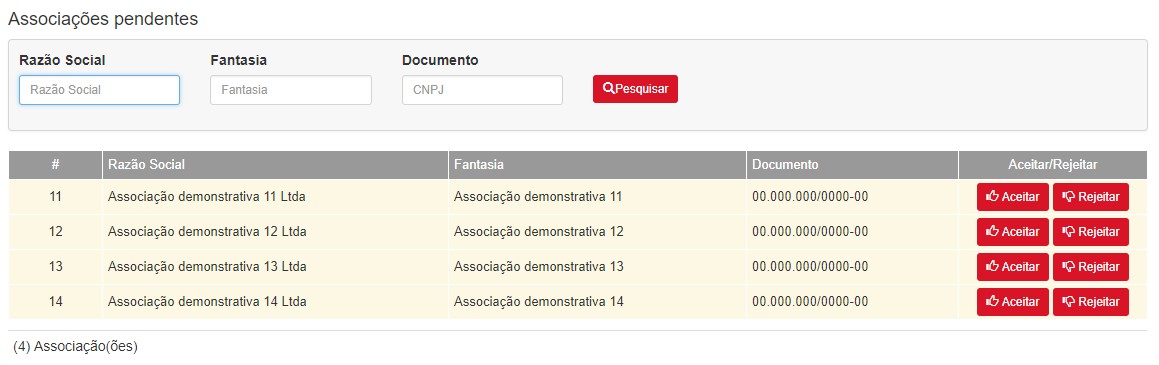Accept Associação demonstrativa 12

coord(1013,232)
